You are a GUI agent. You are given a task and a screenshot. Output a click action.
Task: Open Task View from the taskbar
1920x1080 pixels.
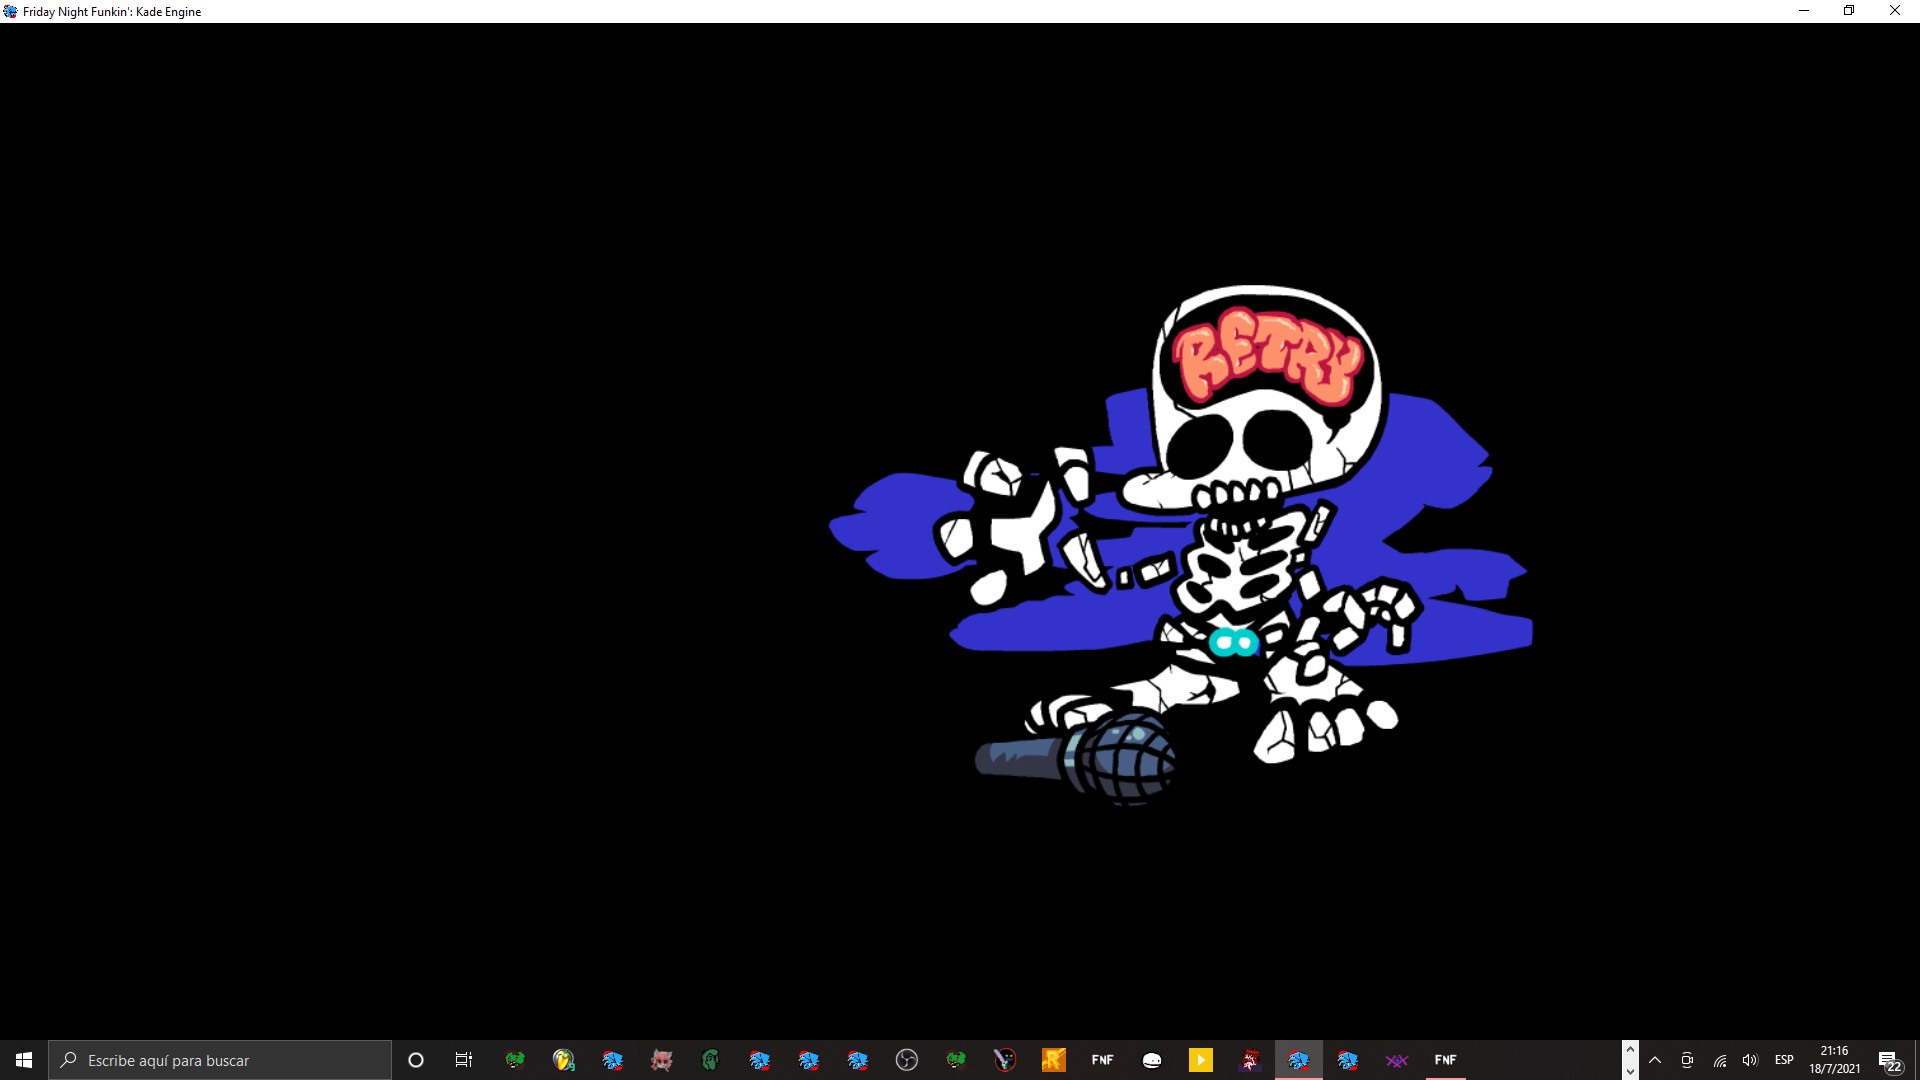pyautogui.click(x=463, y=1059)
